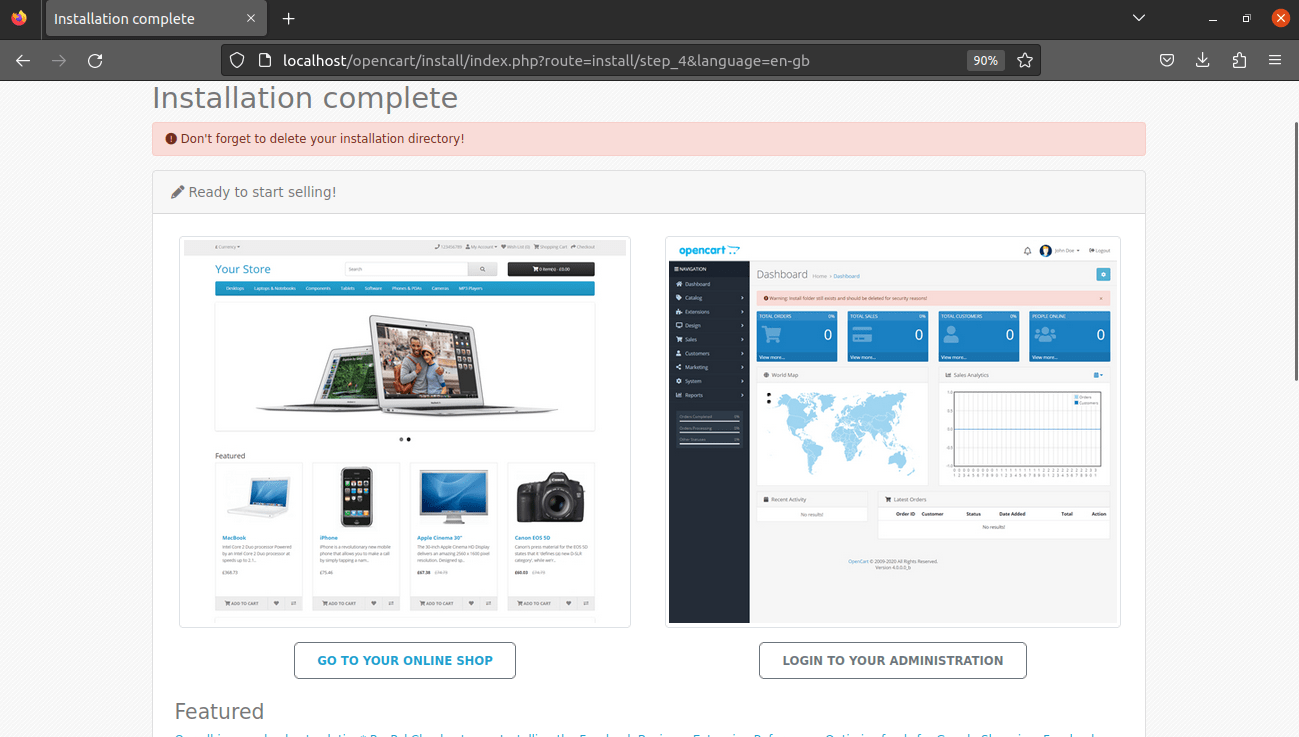Viewport: 1299px width, 737px height.
Task: Click the delete installation directory warning text
Action: click(x=322, y=139)
